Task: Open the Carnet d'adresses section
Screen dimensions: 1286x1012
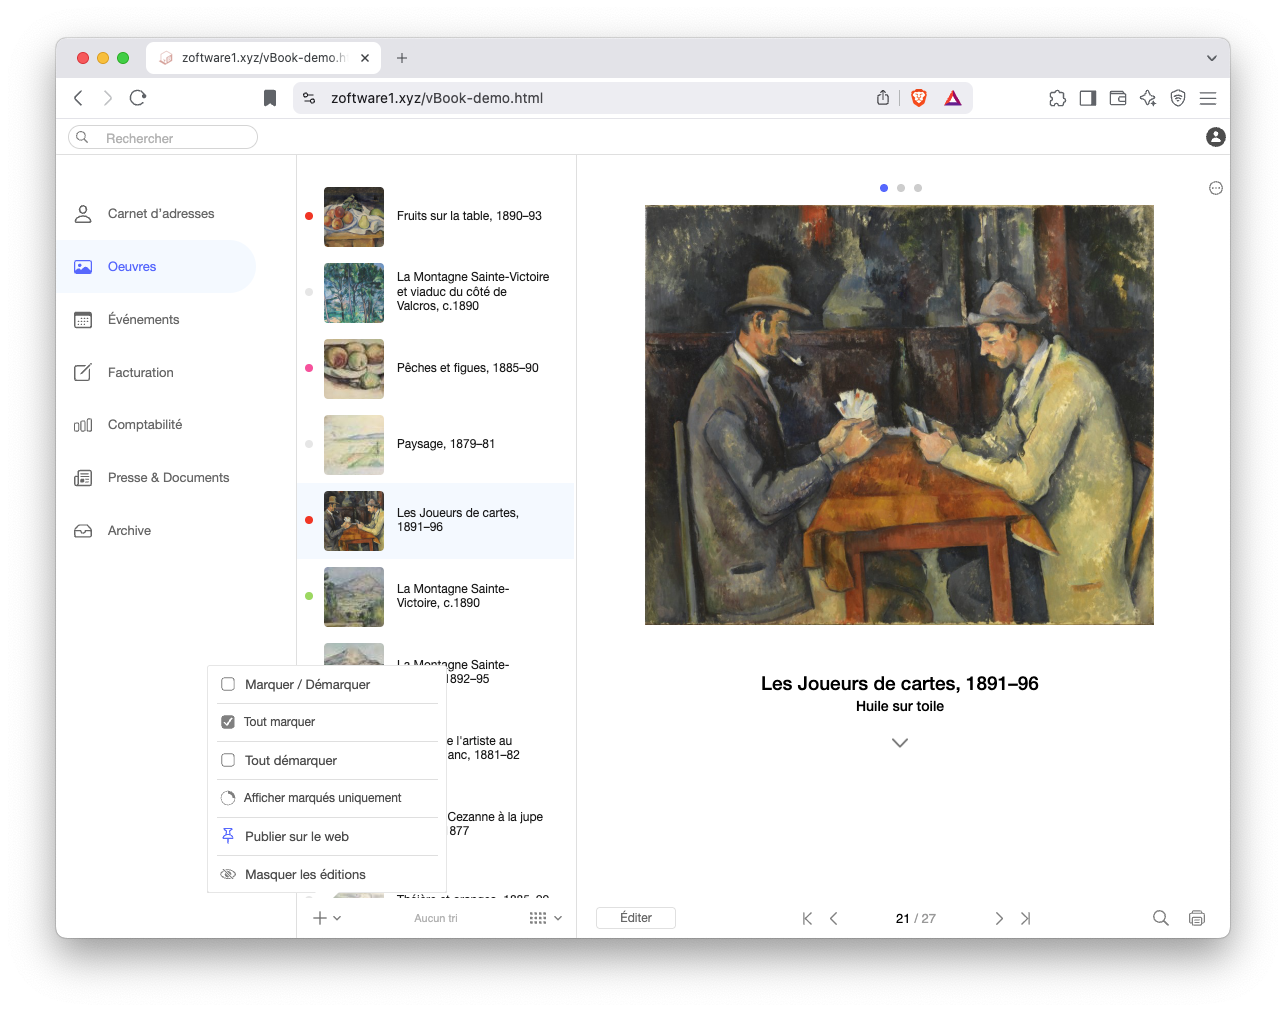Action: 160,213
